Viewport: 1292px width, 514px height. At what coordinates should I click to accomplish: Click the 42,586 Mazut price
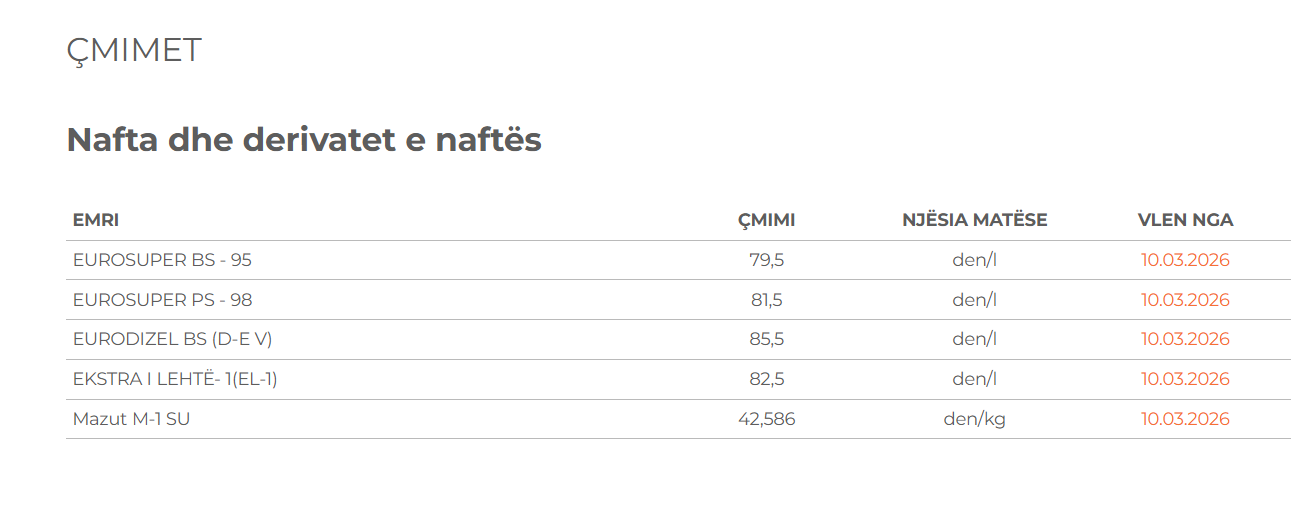click(x=766, y=419)
